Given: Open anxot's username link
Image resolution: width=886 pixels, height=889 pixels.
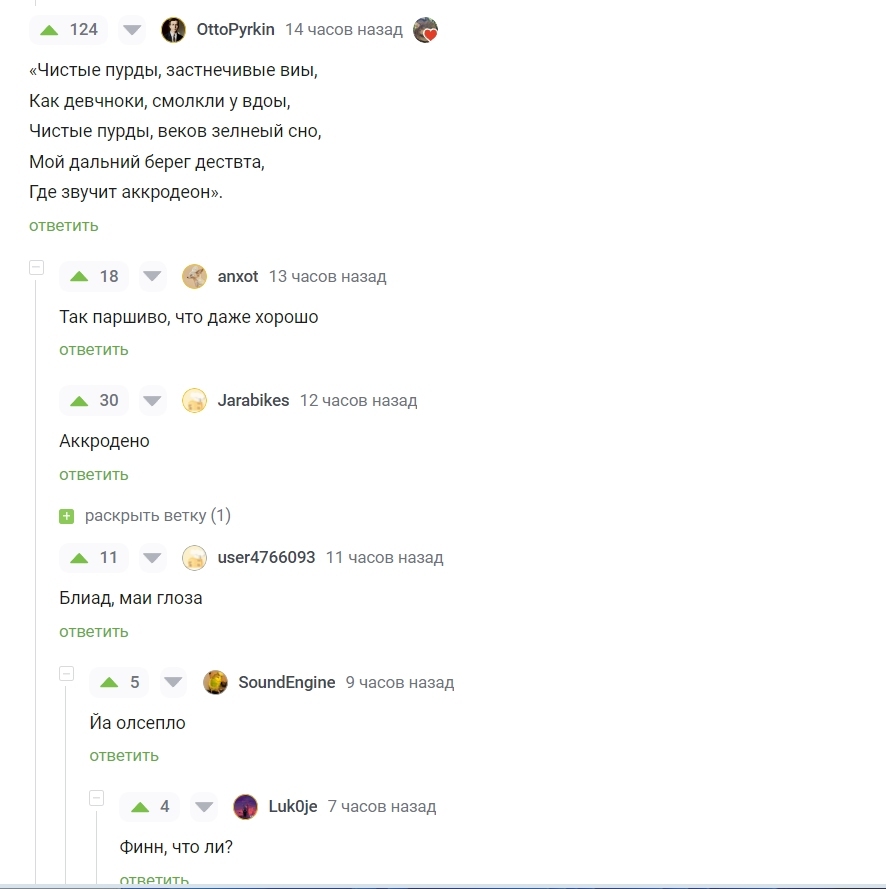Looking at the screenshot, I should pos(238,277).
